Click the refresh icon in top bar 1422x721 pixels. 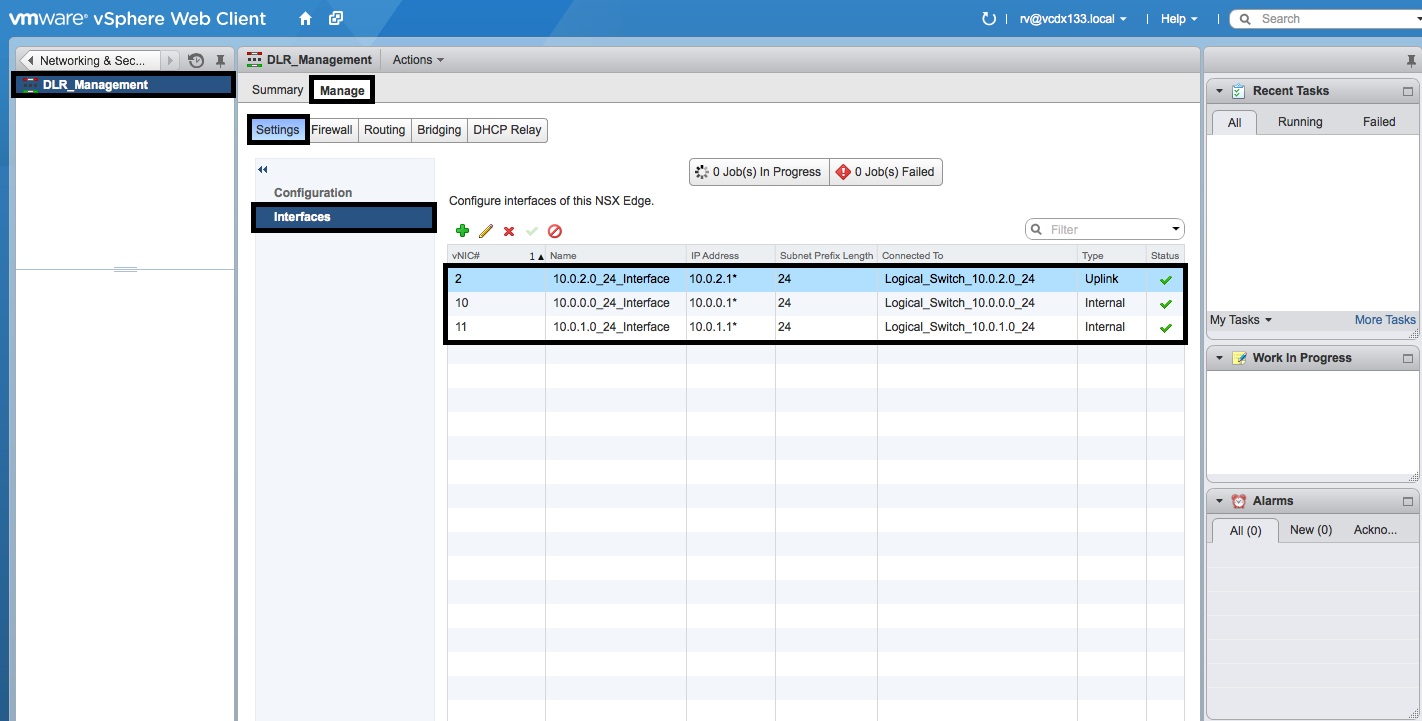click(x=989, y=19)
